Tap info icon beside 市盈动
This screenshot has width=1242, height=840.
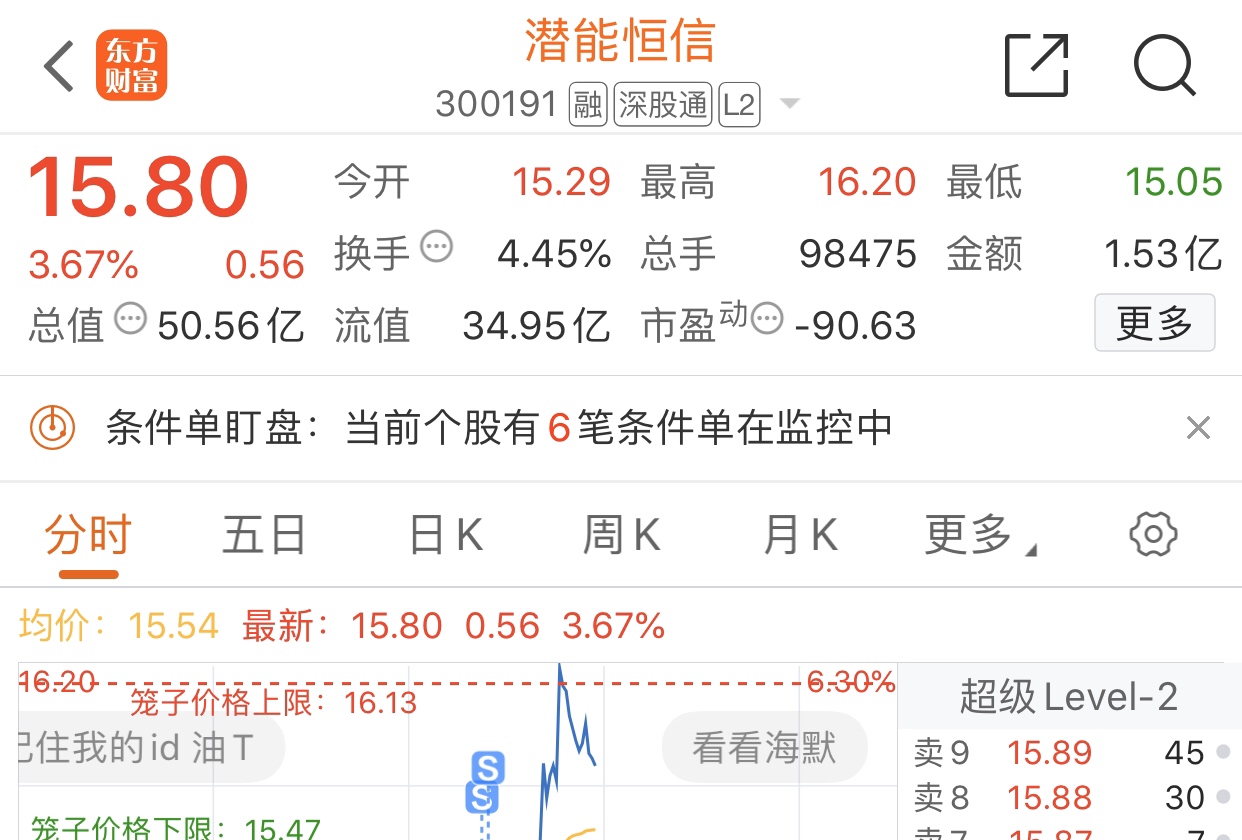point(767,320)
